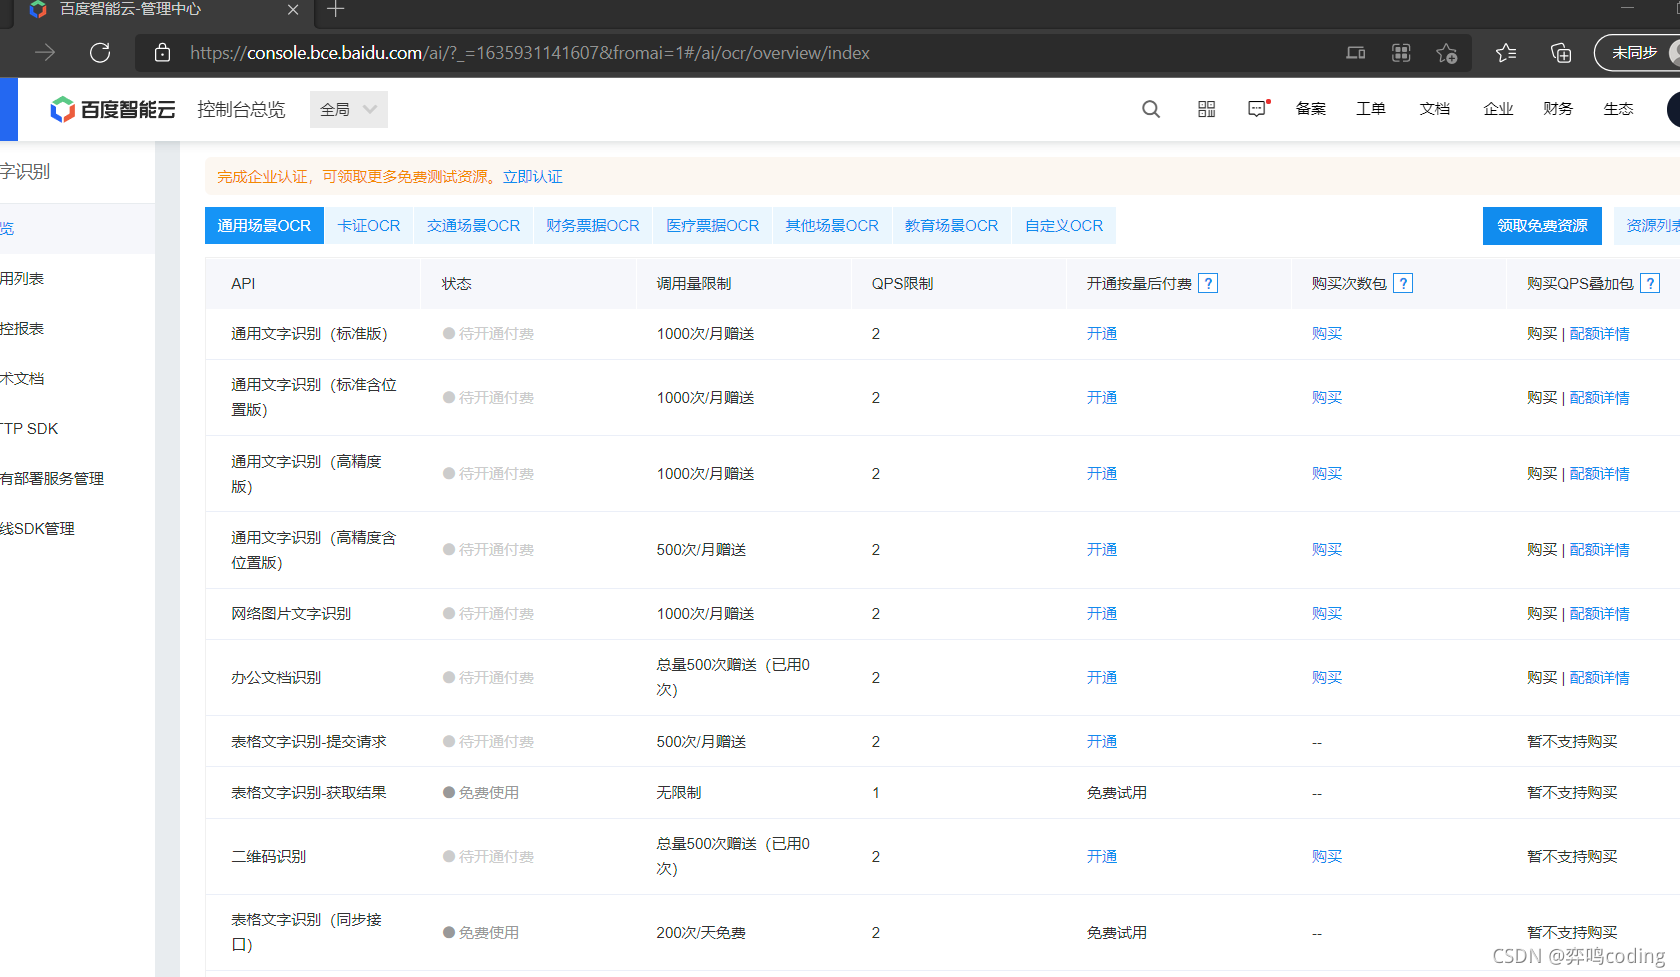Open the console search magnifier icon
Screen dimensions: 1680x977
pos(1150,109)
